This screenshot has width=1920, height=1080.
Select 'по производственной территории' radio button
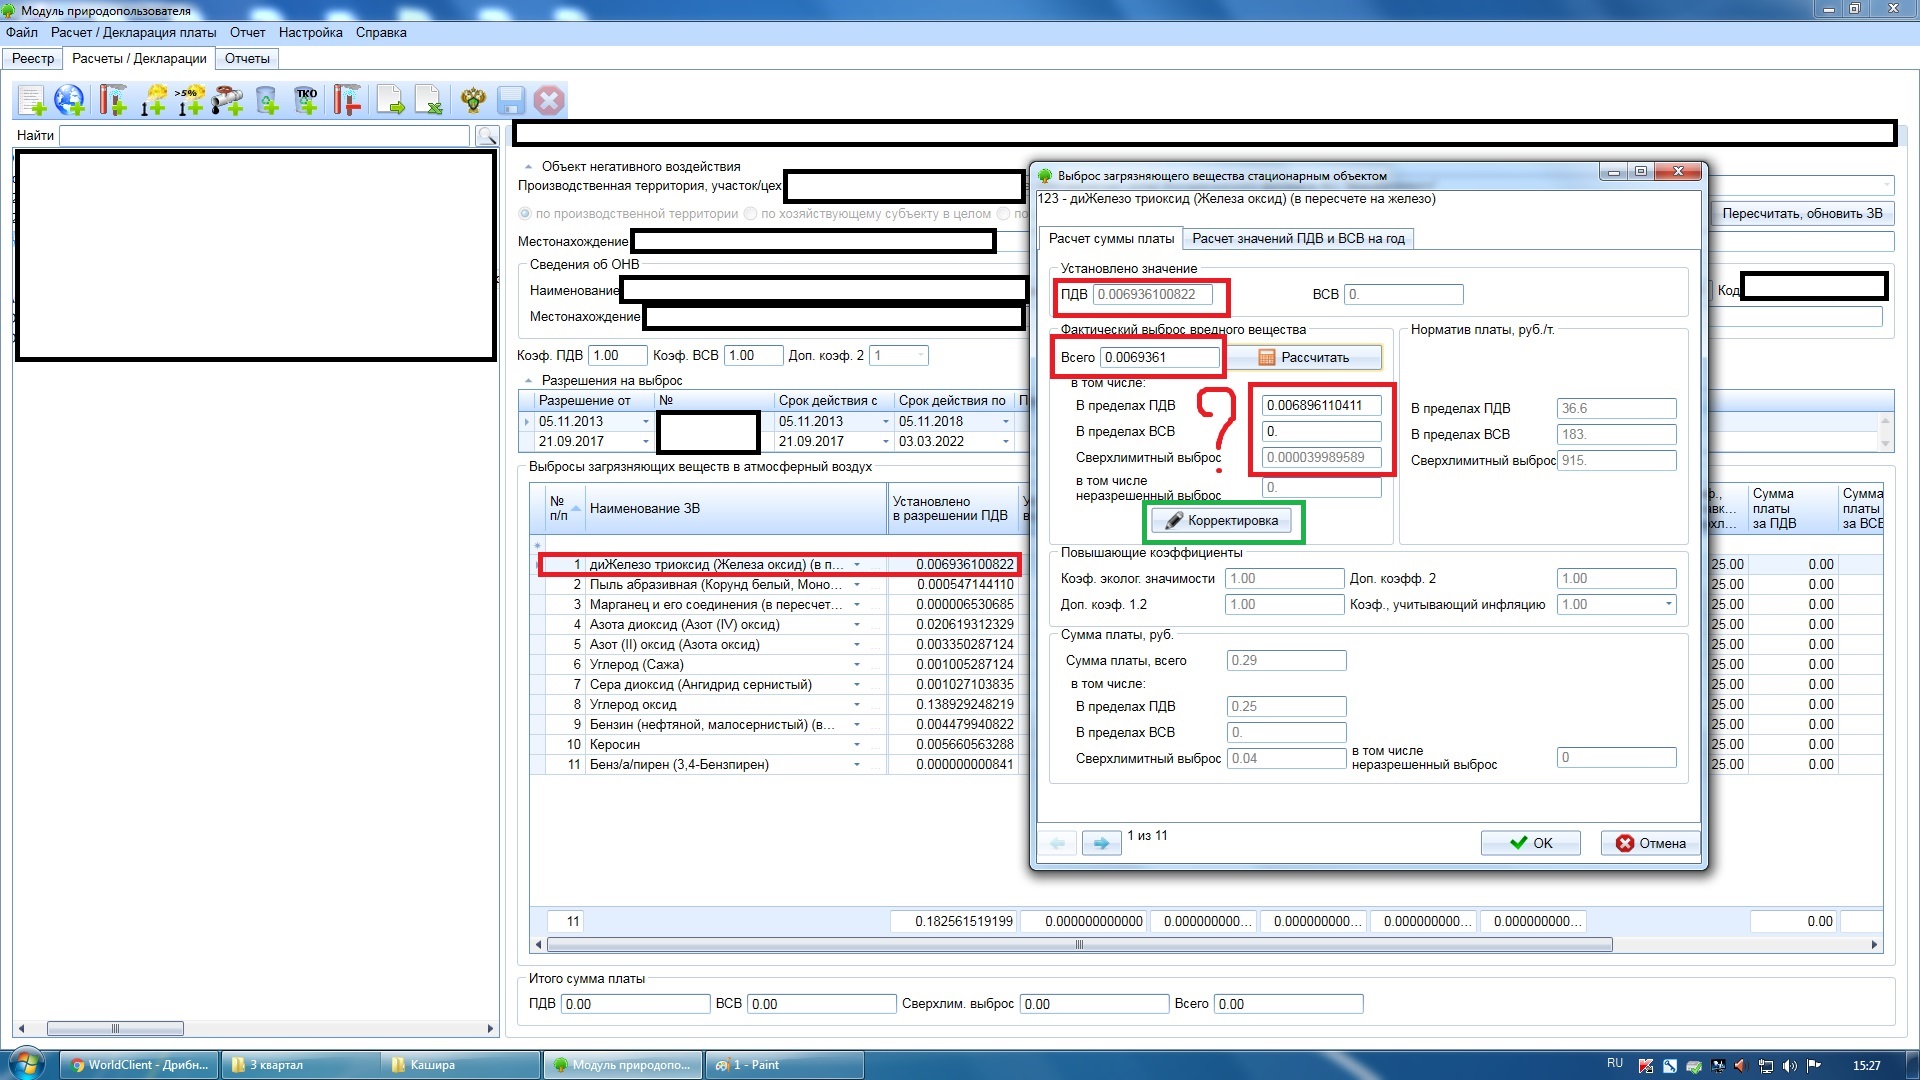[525, 214]
